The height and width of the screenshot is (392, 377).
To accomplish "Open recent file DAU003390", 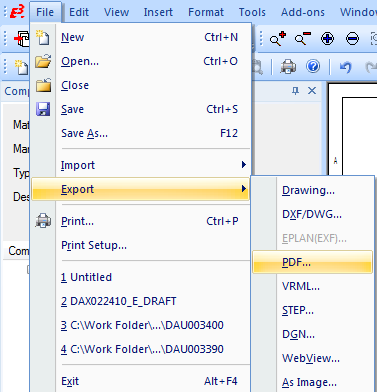I will 140,349.
